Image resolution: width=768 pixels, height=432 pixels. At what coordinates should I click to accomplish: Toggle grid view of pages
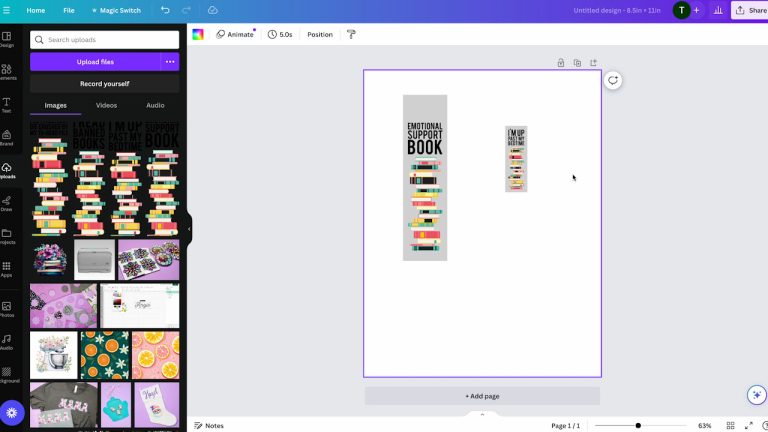730,426
